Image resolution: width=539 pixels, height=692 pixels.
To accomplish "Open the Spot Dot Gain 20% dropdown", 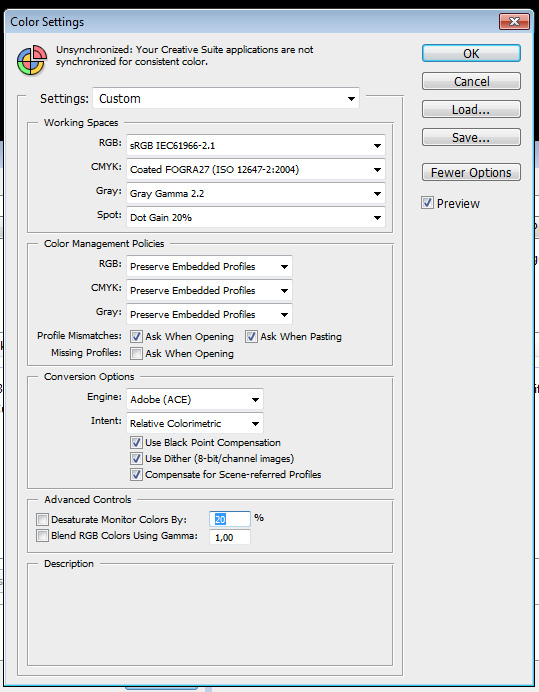I will click(256, 218).
